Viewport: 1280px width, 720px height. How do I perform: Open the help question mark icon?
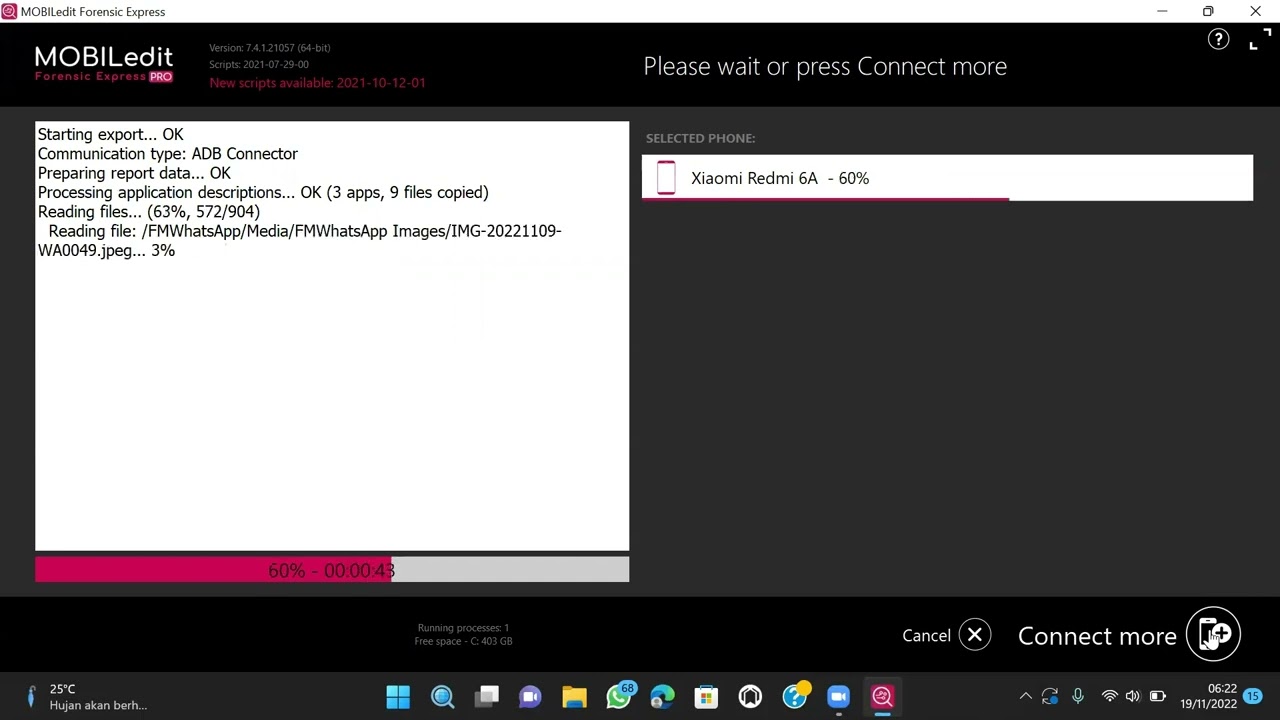[1218, 39]
